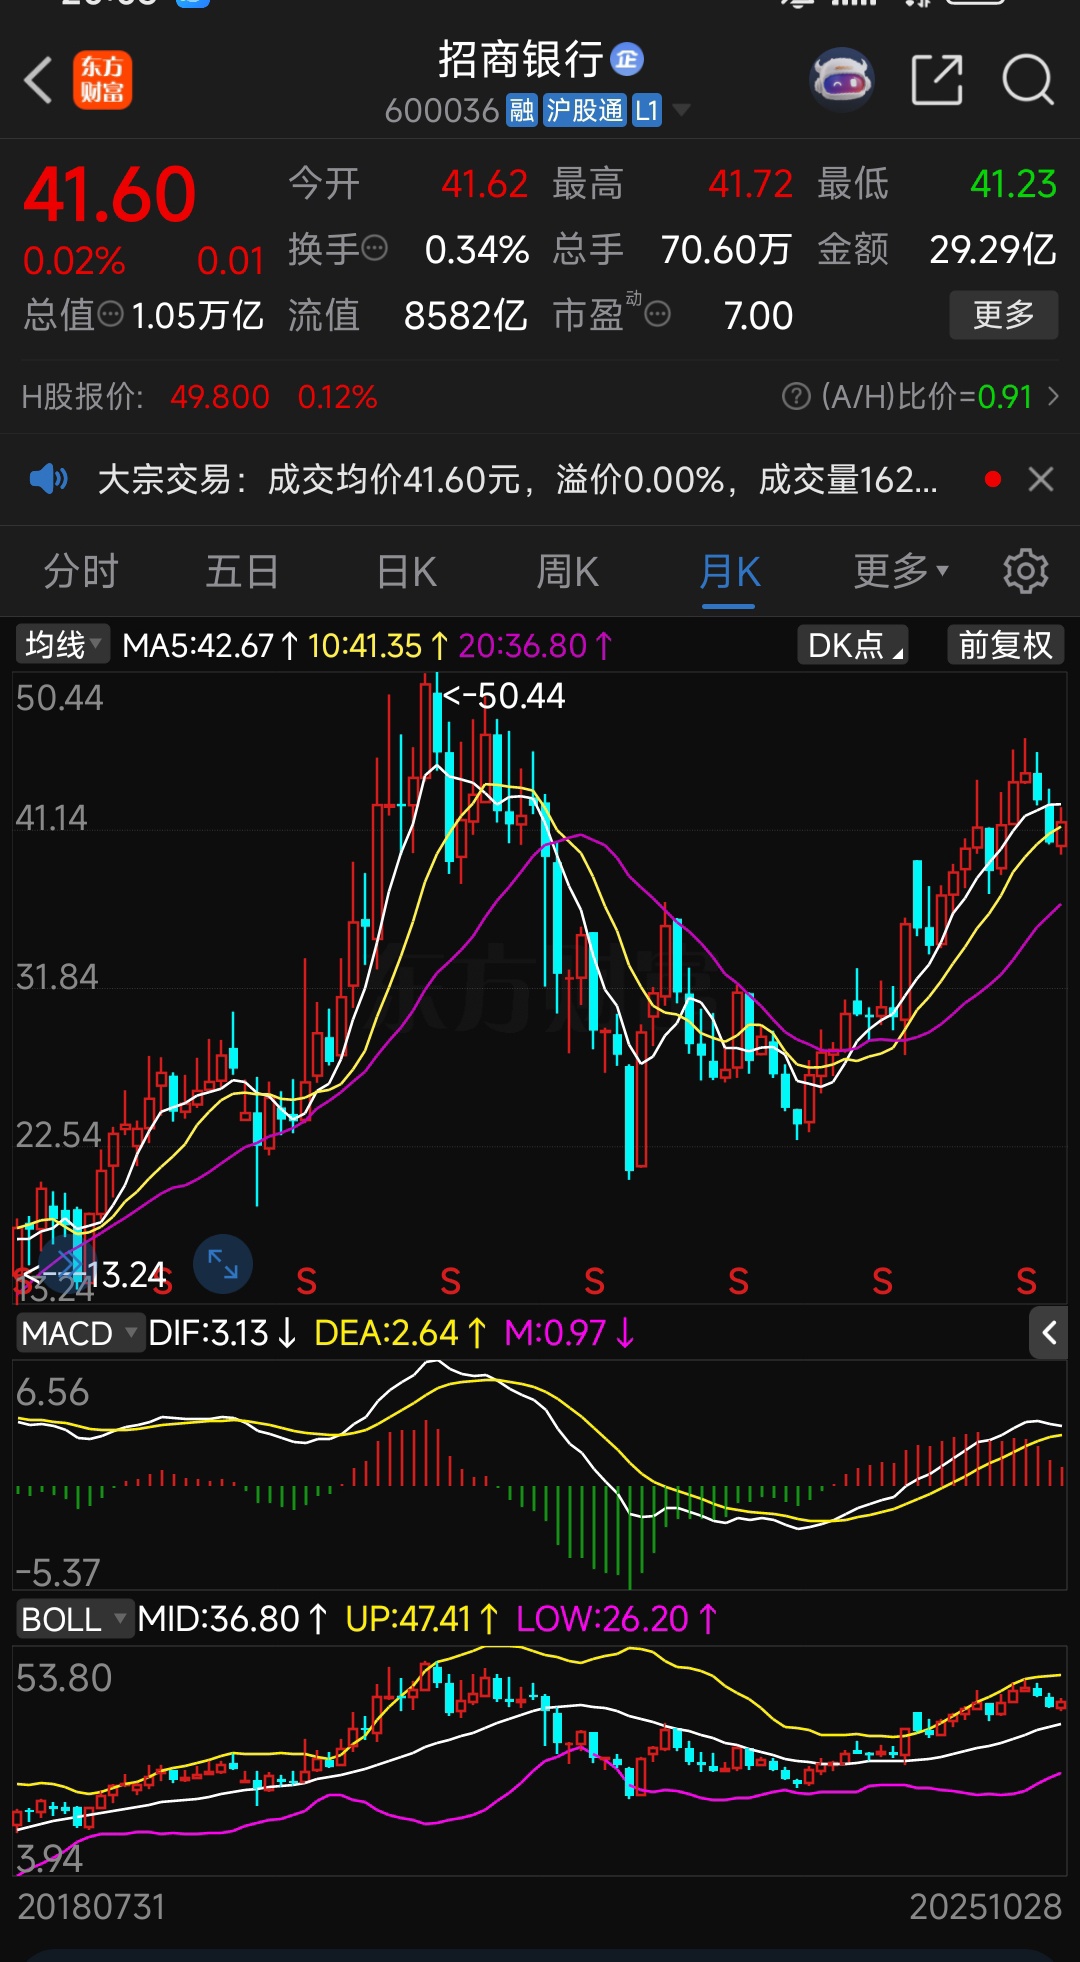Tap the L1 level tag
1080x1962 pixels.
click(x=647, y=110)
